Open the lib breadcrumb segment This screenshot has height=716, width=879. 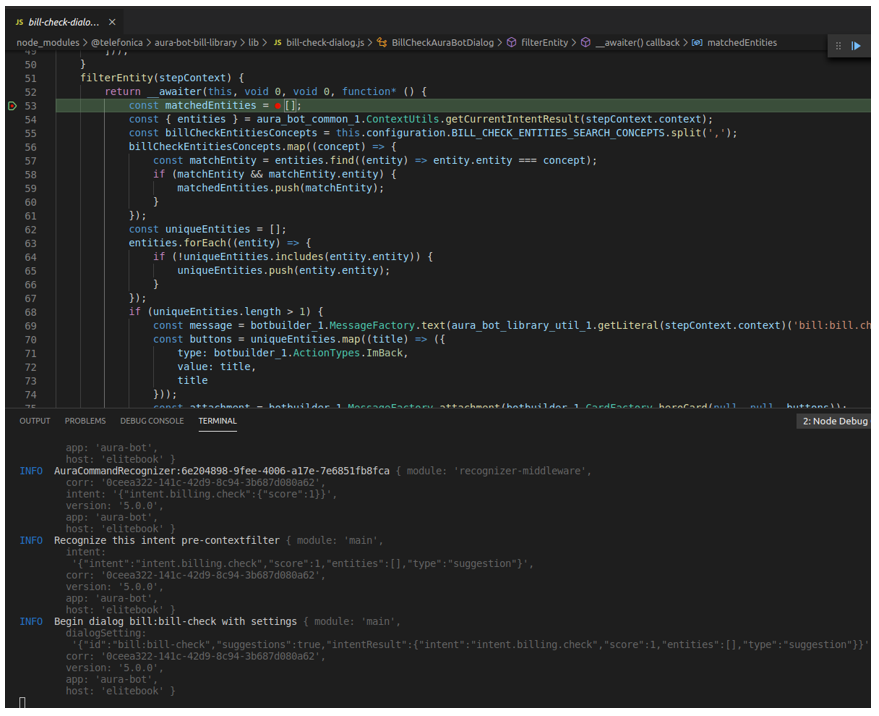pyautogui.click(x=253, y=43)
